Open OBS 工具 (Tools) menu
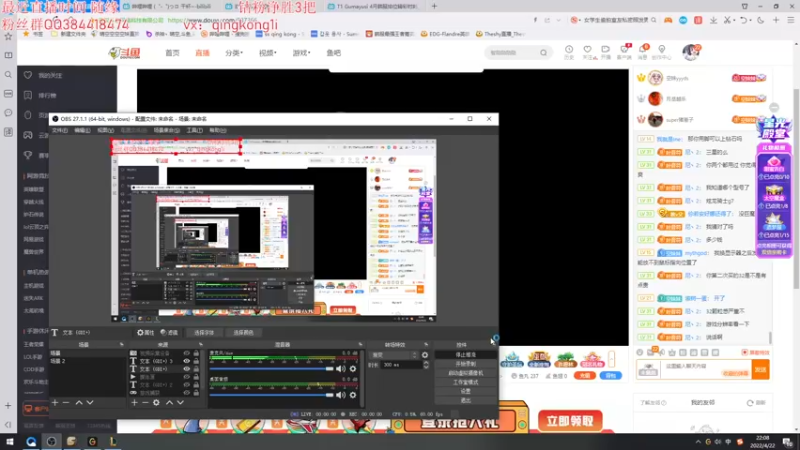 (194, 131)
